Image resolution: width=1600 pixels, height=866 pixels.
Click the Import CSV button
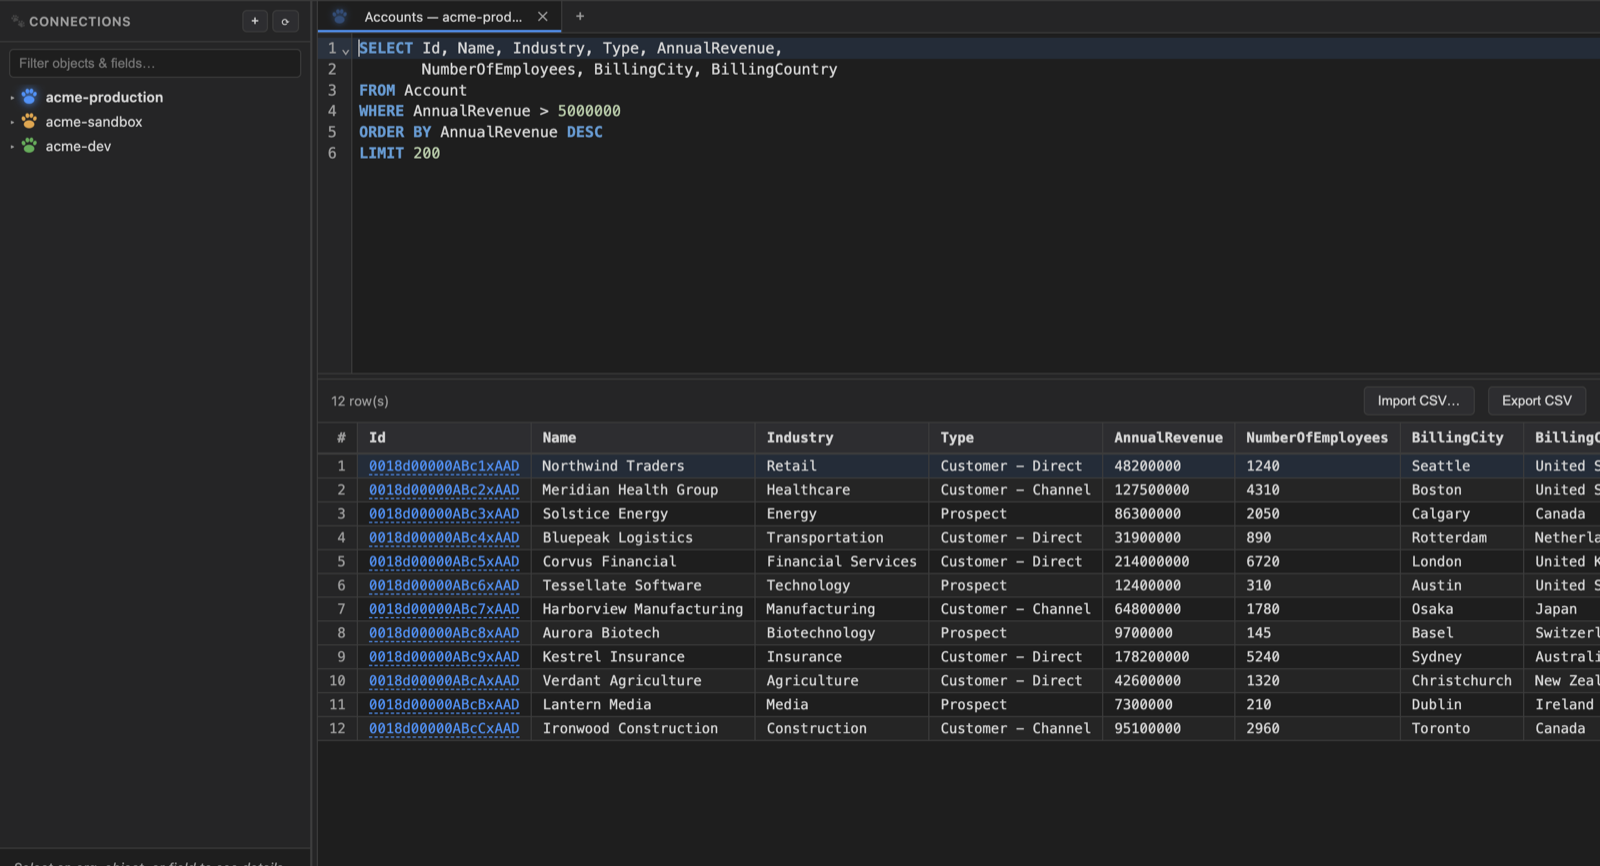point(1419,401)
